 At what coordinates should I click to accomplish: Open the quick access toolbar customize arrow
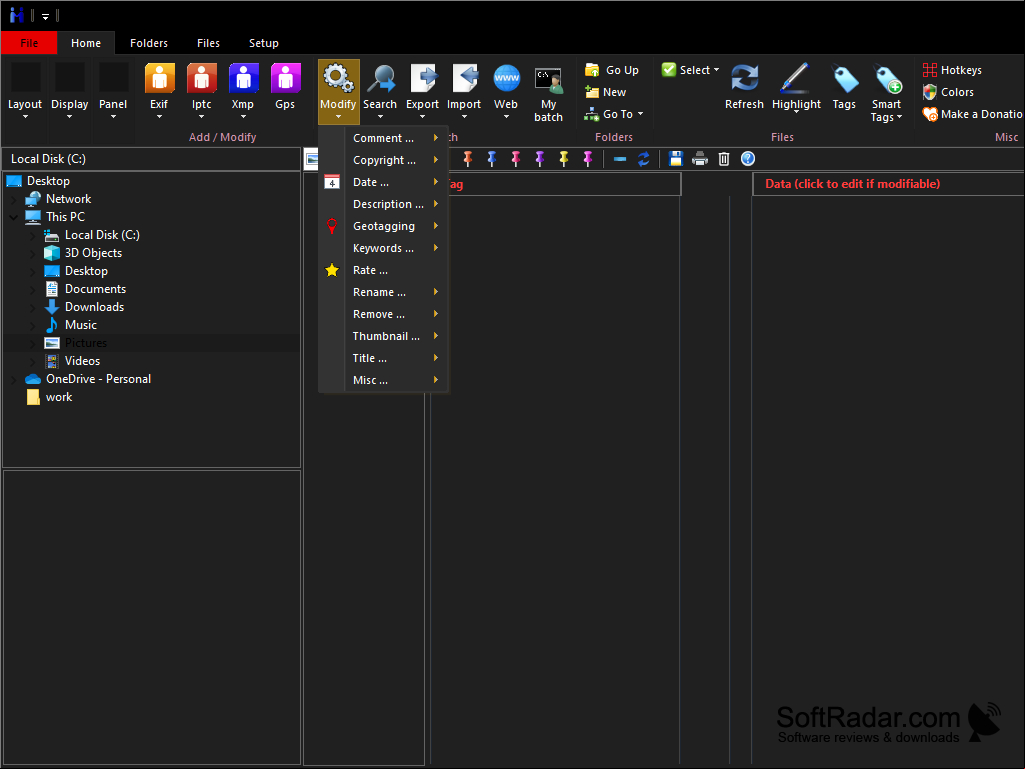(45, 16)
